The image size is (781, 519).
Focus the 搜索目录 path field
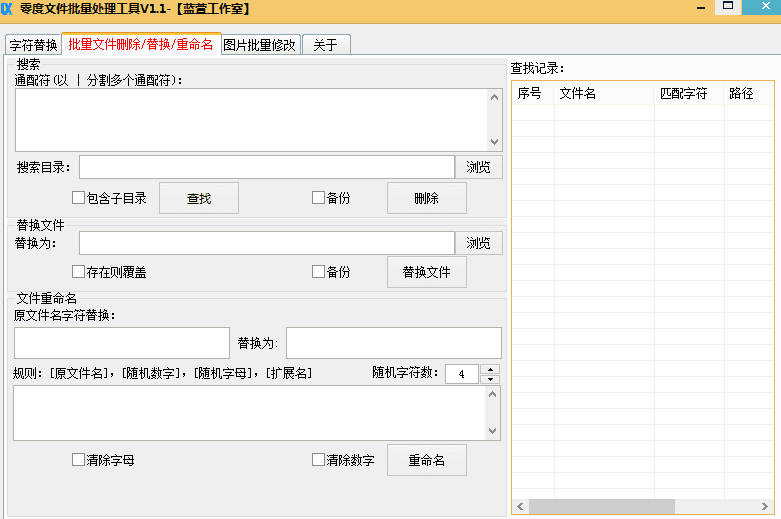(x=267, y=167)
